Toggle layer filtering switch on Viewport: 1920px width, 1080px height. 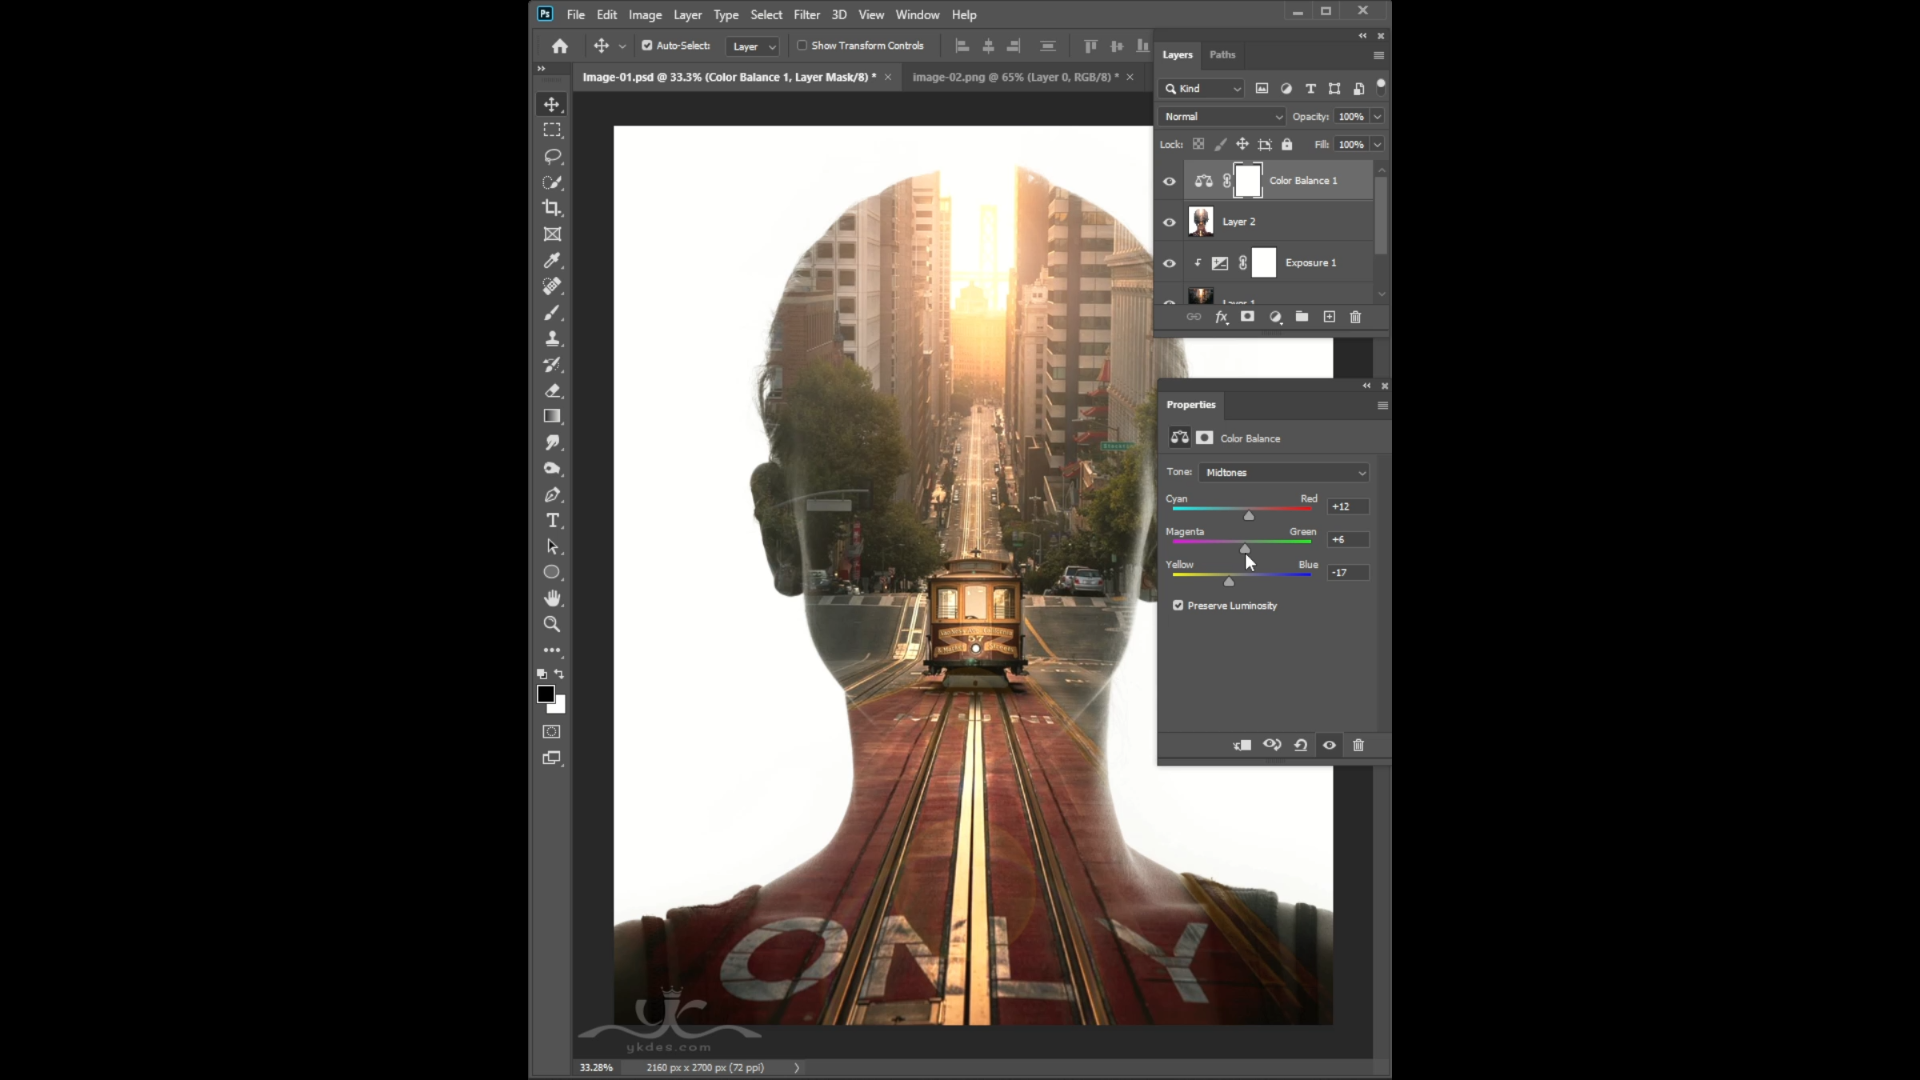click(1381, 87)
